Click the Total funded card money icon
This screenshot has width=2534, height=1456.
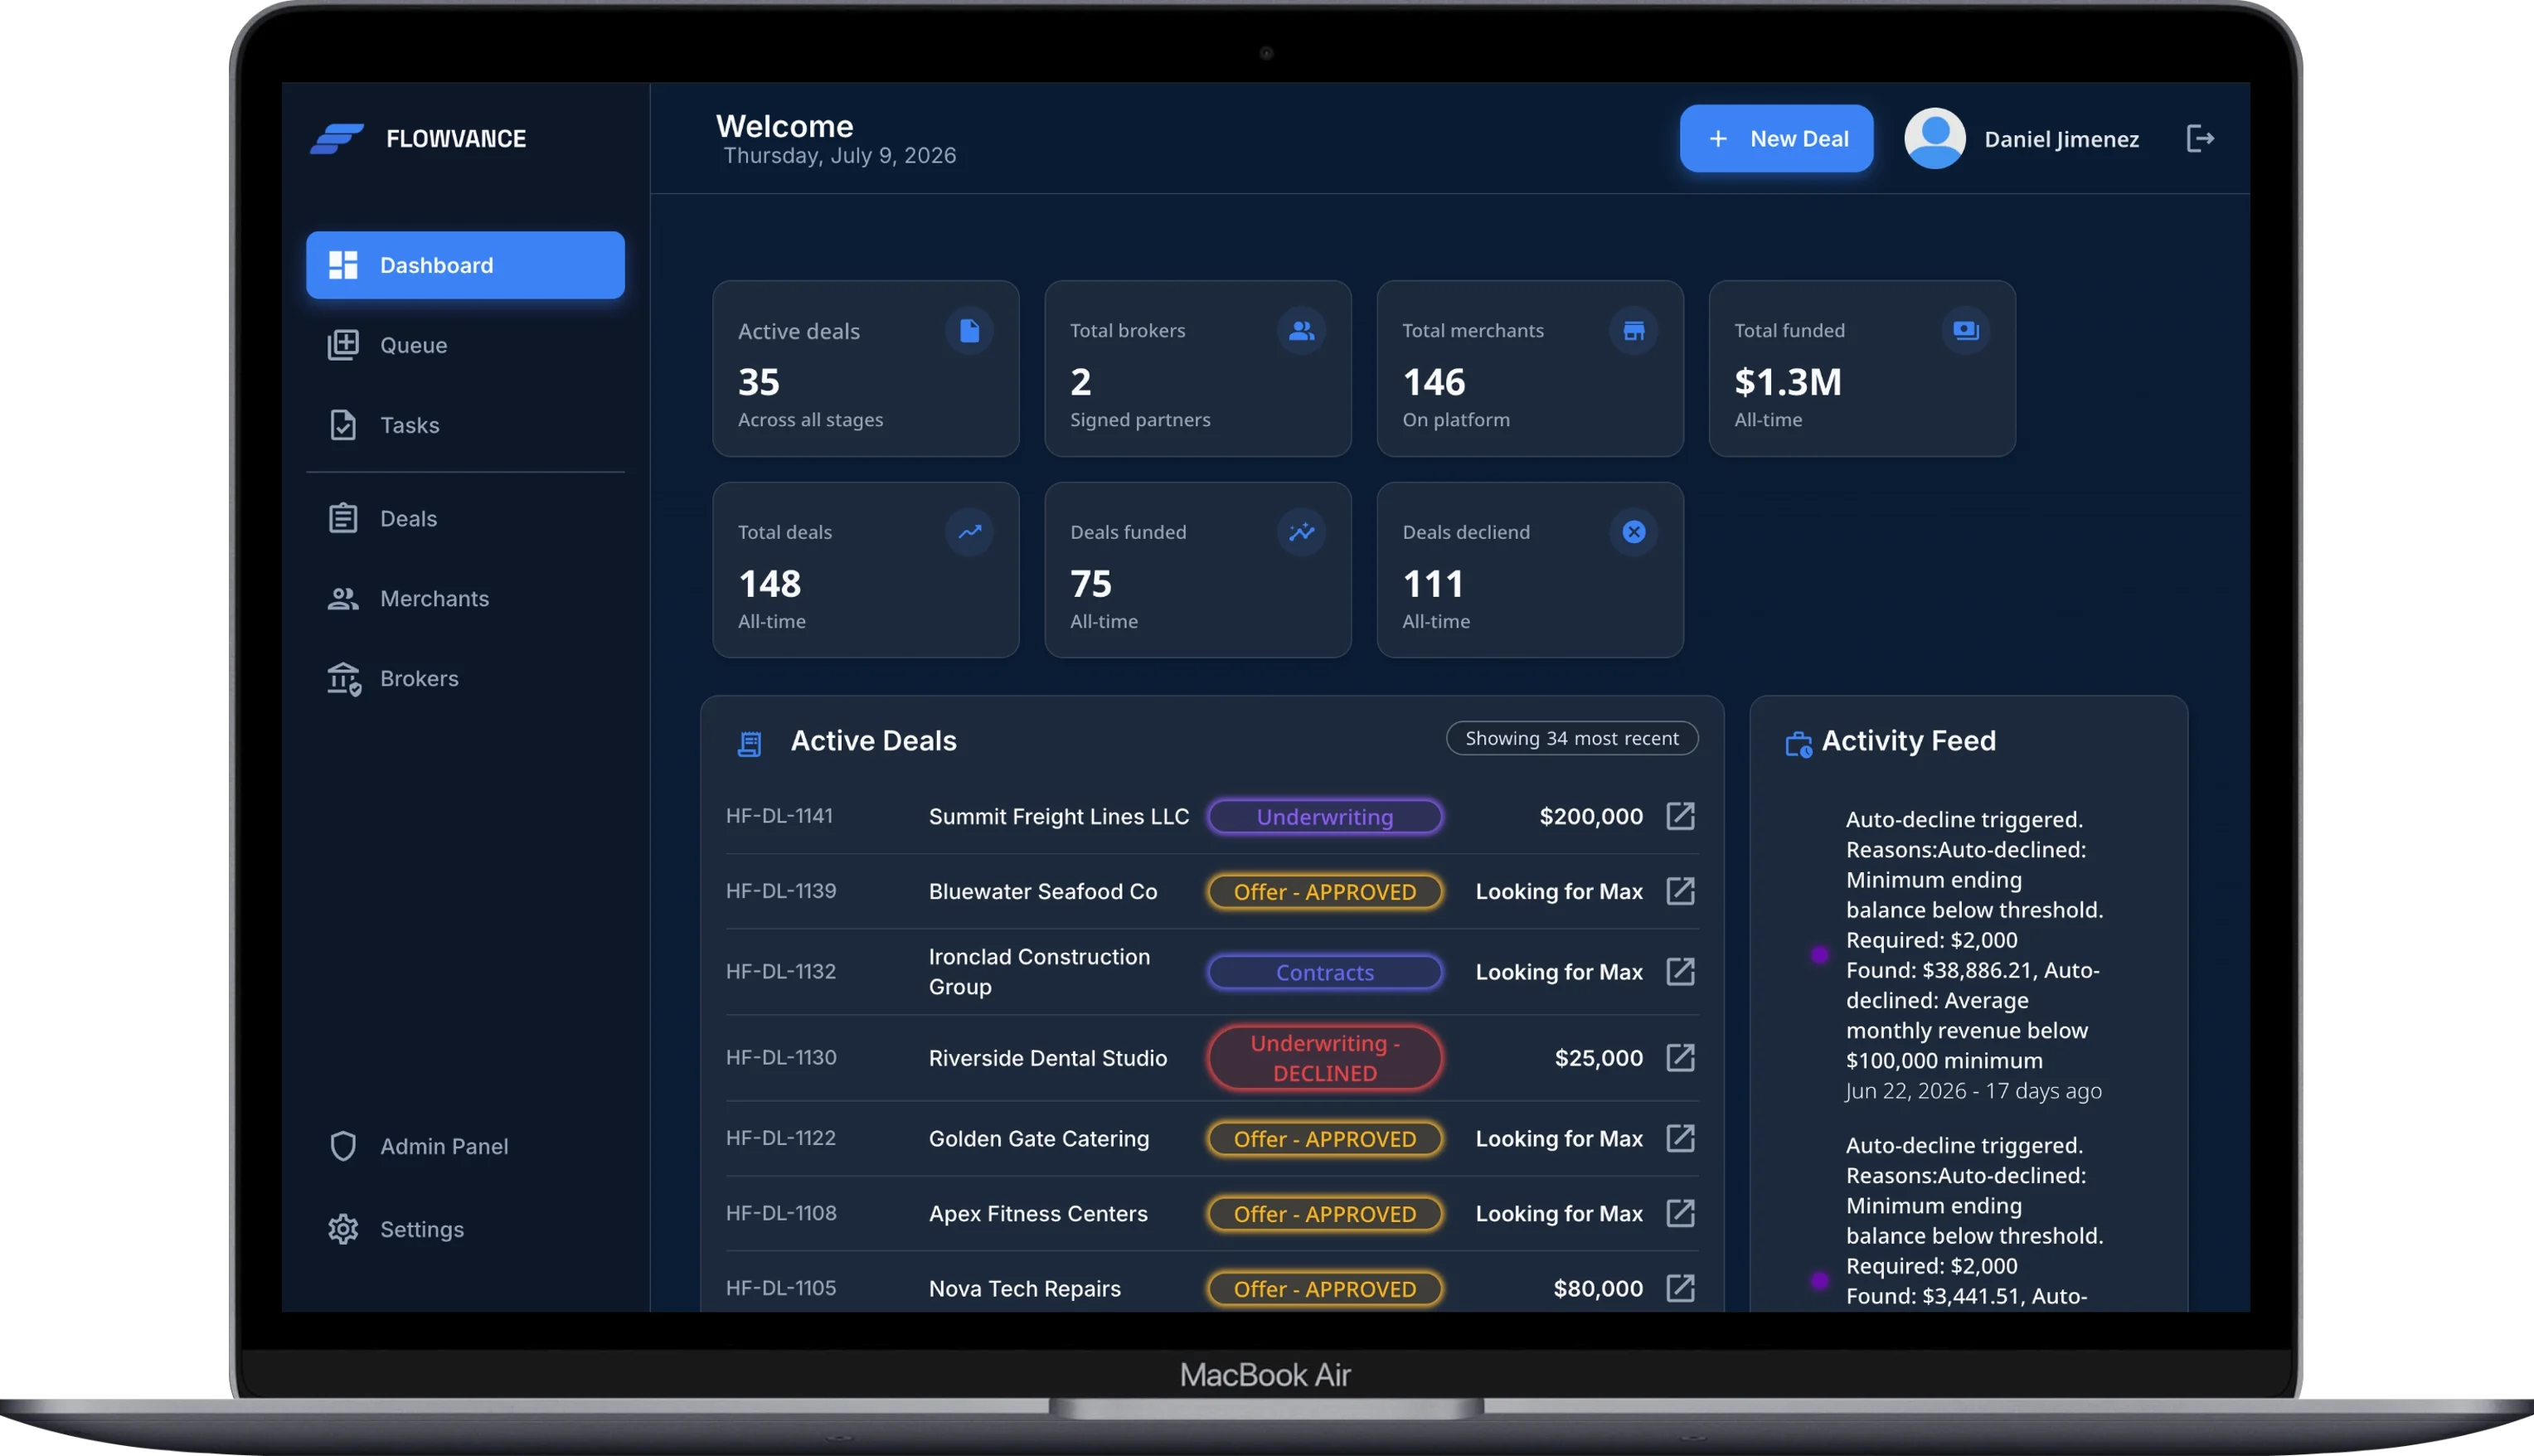(1965, 330)
